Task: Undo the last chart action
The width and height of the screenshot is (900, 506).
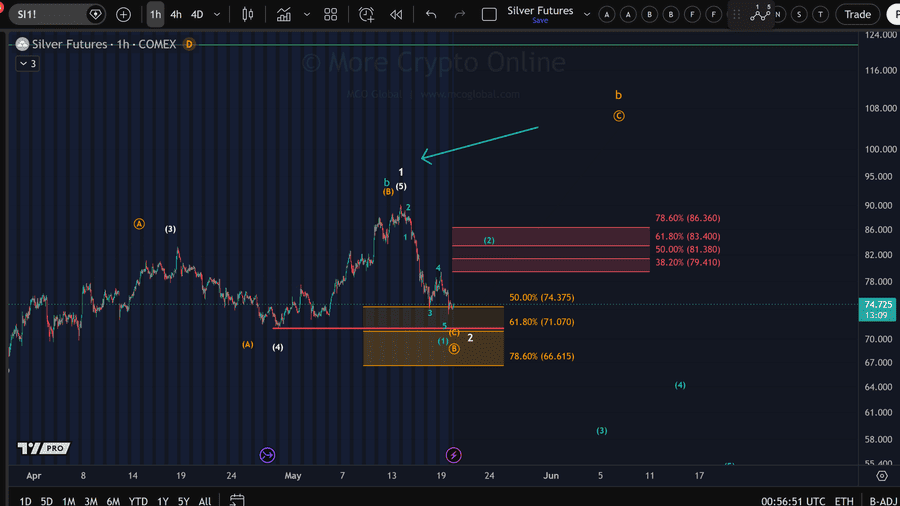Action: tap(431, 14)
